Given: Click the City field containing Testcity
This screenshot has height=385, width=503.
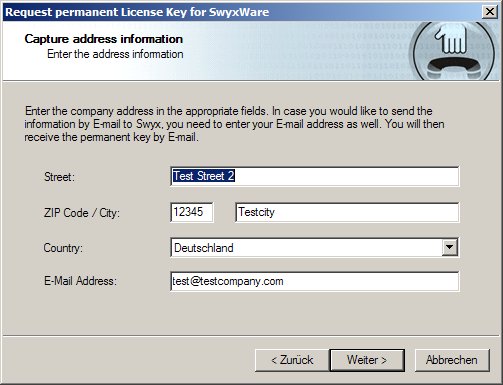Looking at the screenshot, I should click(x=347, y=212).
